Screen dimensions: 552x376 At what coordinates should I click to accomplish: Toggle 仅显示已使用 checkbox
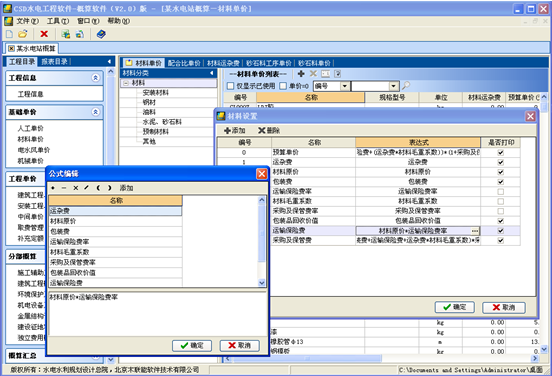tap(231, 86)
